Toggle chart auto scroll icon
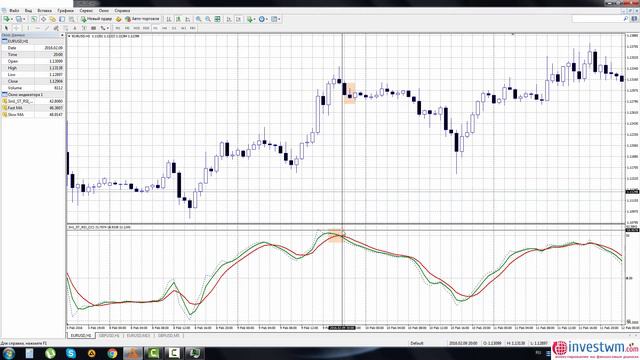The image size is (640, 360). coord(229,19)
